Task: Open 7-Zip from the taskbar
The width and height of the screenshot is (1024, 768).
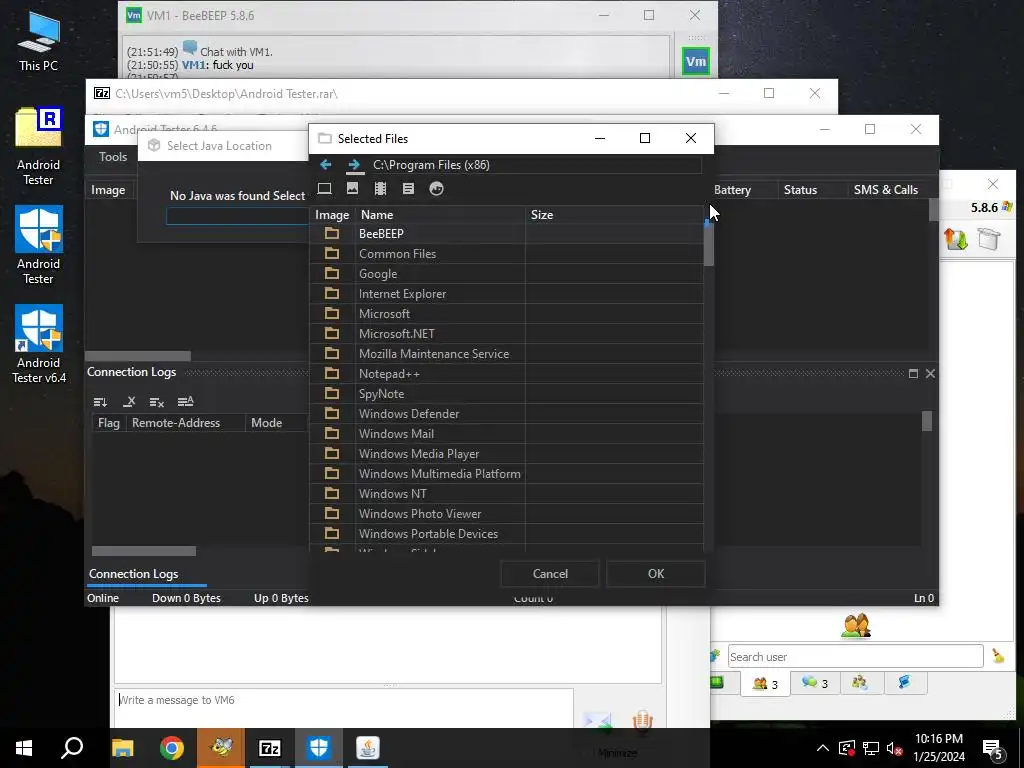Action: pyautogui.click(x=270, y=748)
